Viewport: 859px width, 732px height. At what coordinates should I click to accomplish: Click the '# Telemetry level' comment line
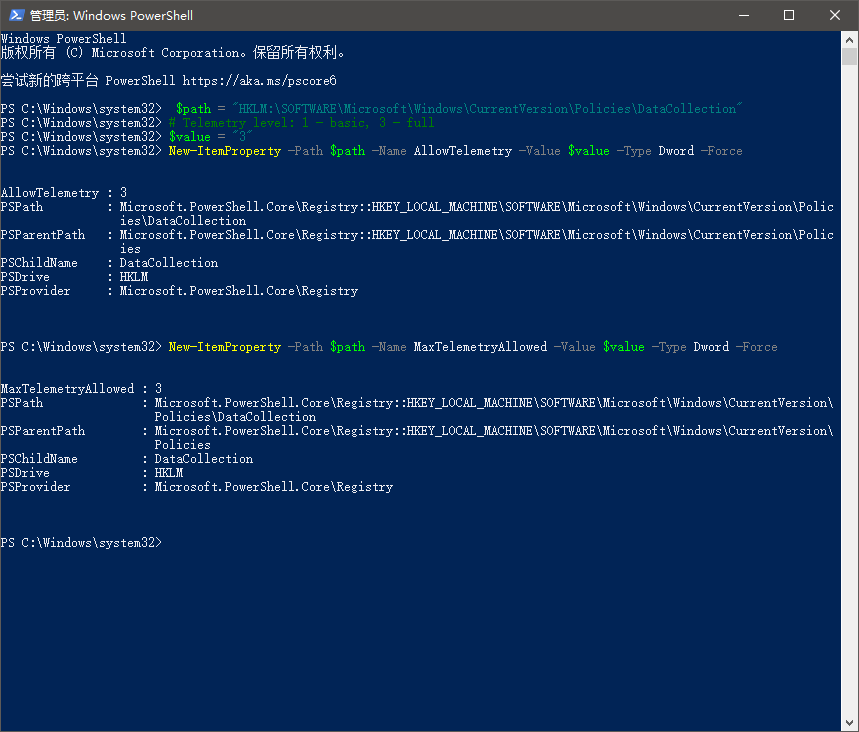pos(301,123)
